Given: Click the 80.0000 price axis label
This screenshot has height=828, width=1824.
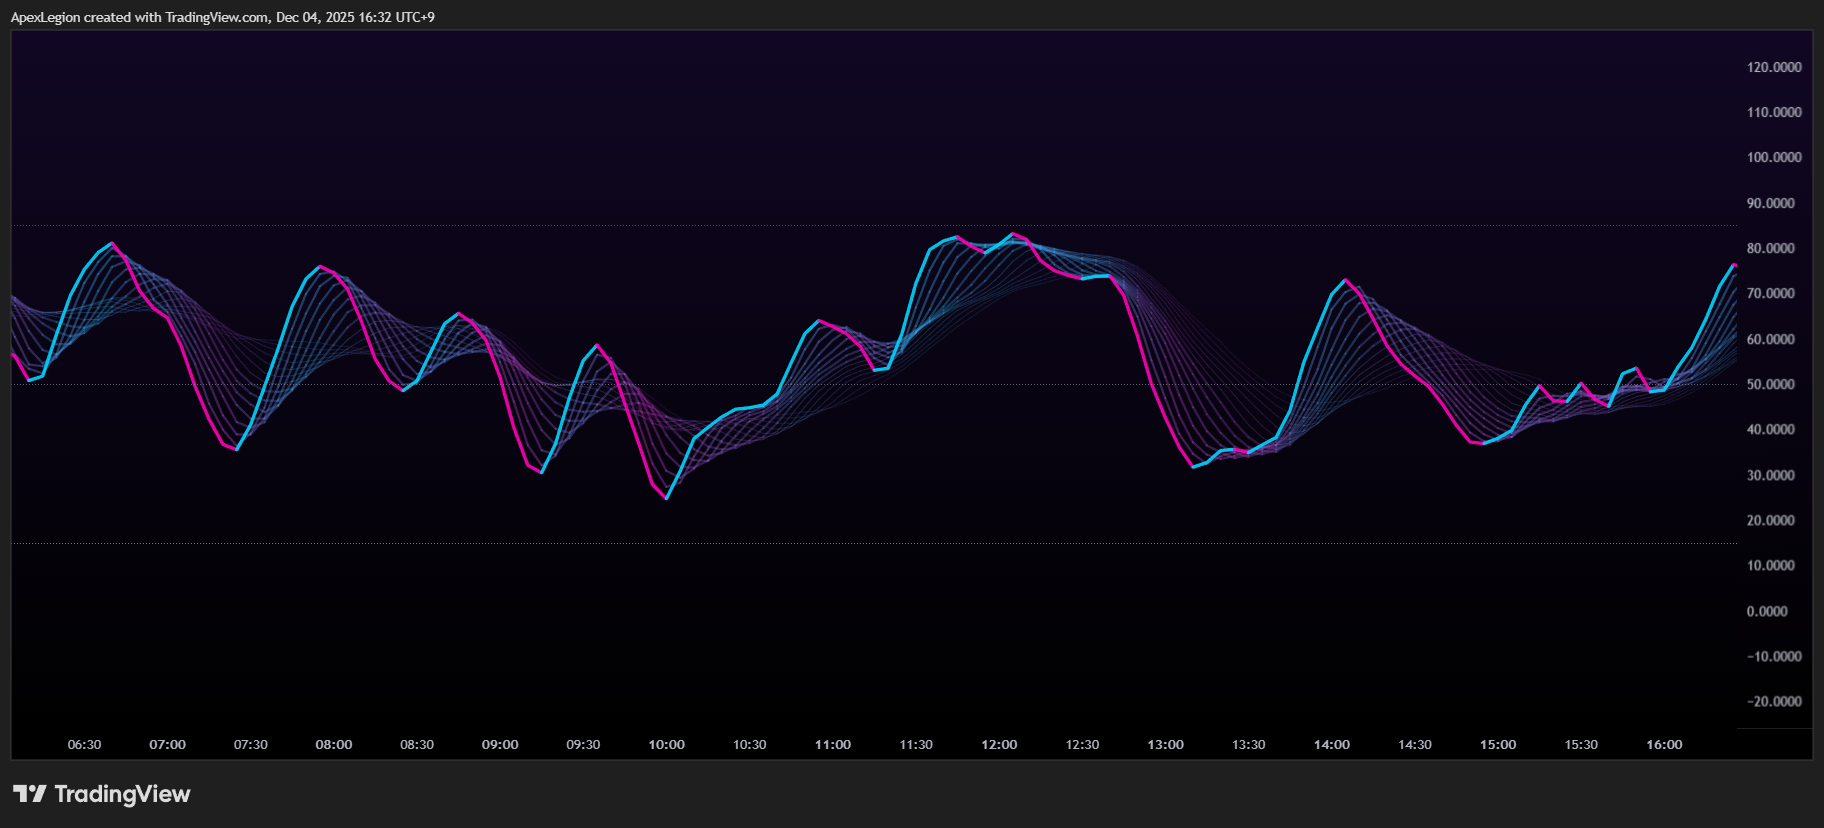Looking at the screenshot, I should [x=1771, y=248].
